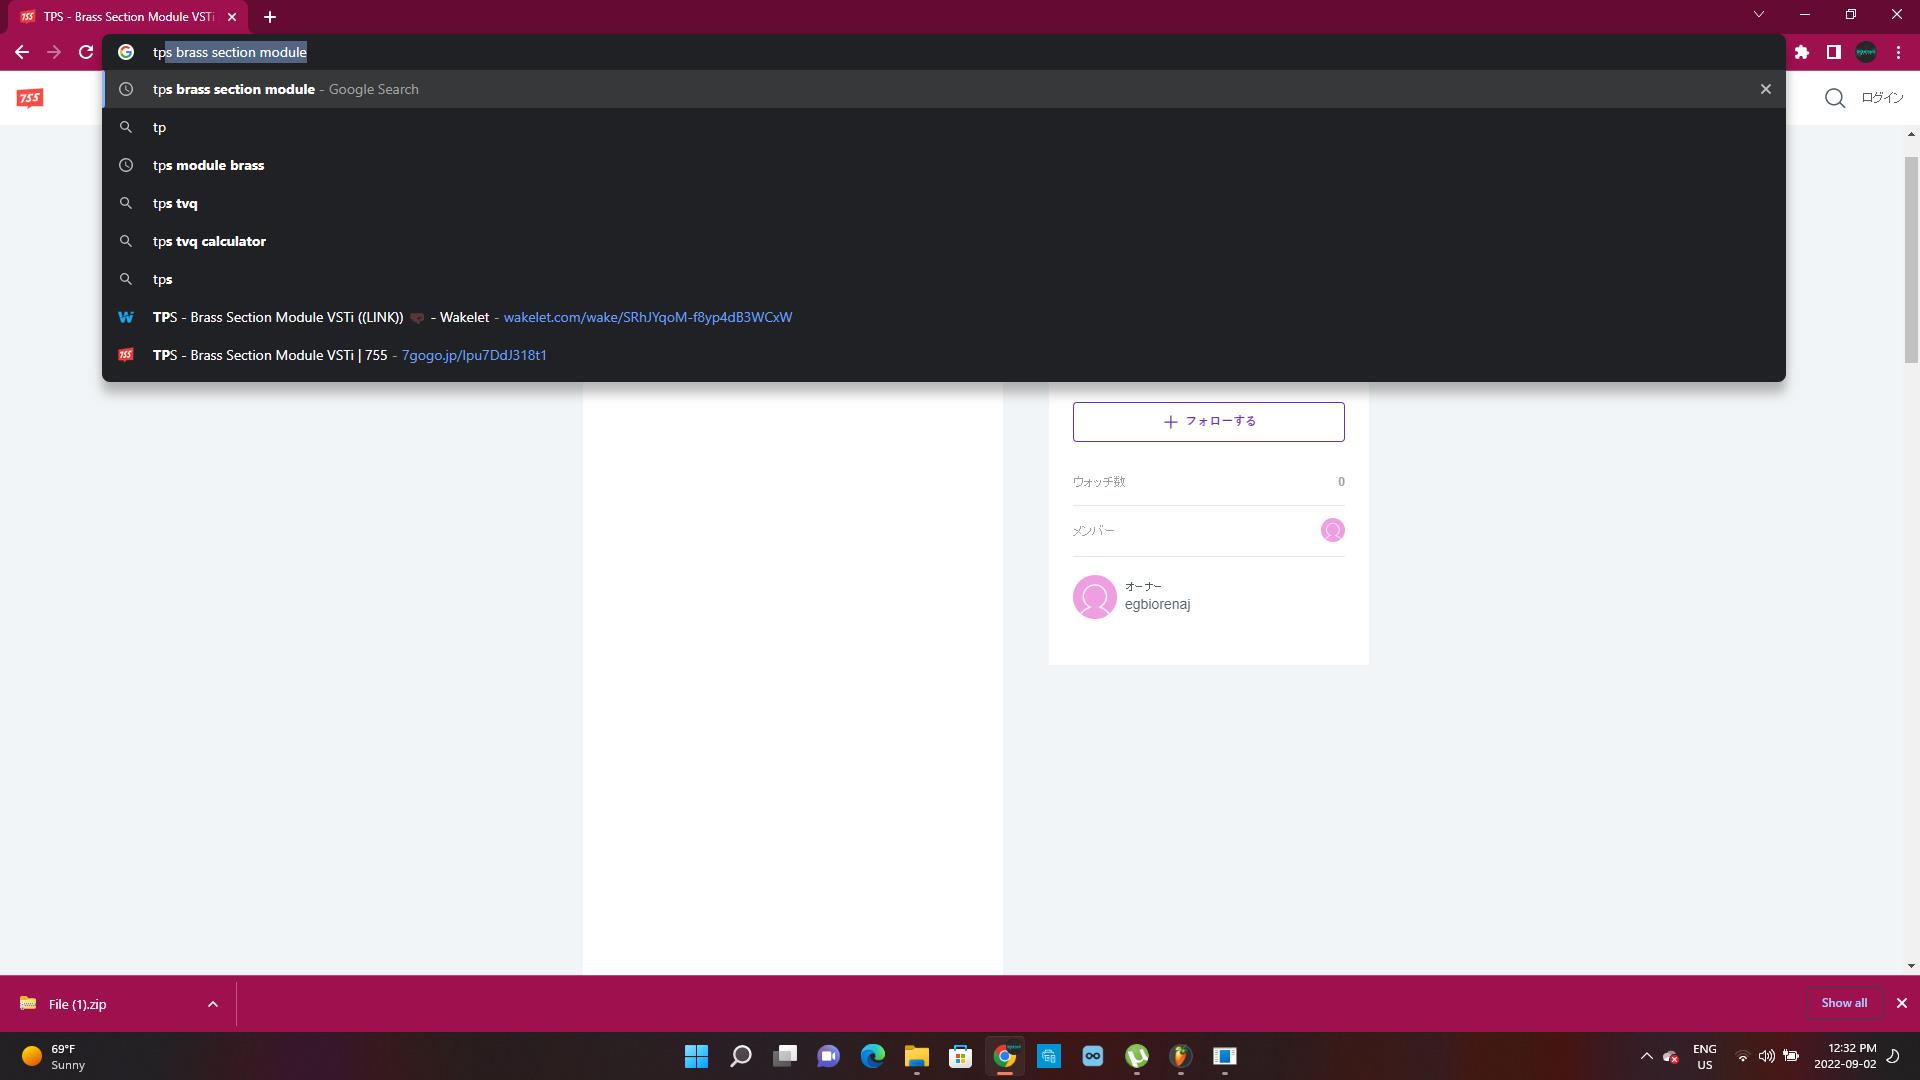Open Microsoft Edge from taskbar
This screenshot has width=1920, height=1080.
(872, 1056)
